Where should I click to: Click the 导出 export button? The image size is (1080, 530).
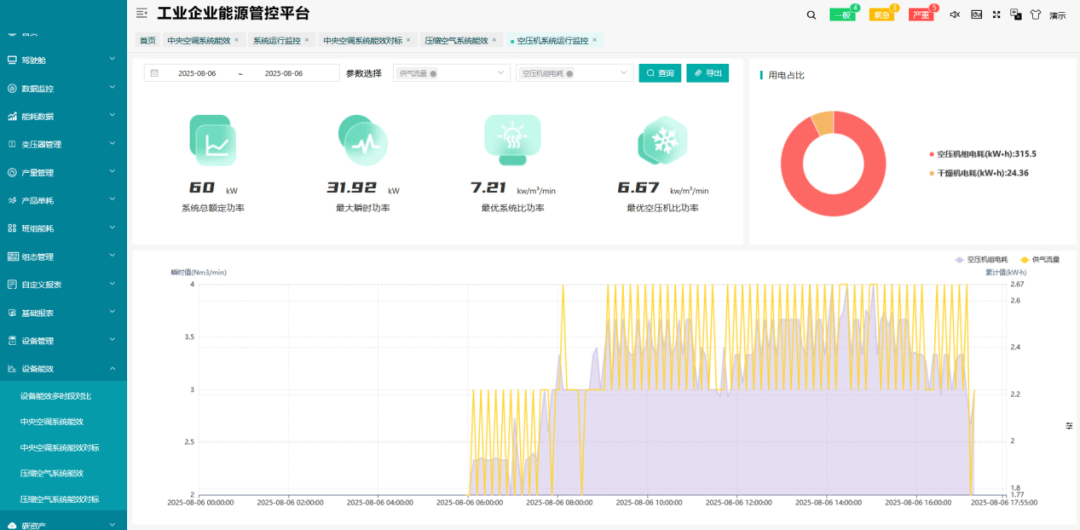(707, 73)
